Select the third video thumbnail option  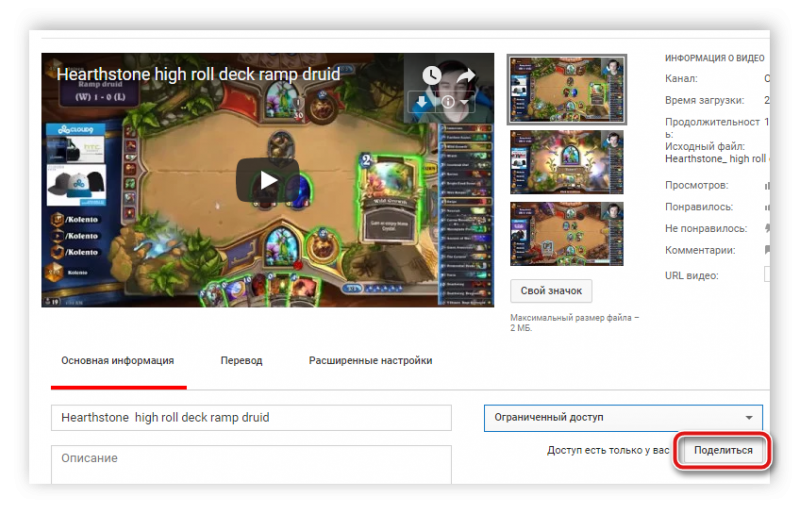point(566,234)
